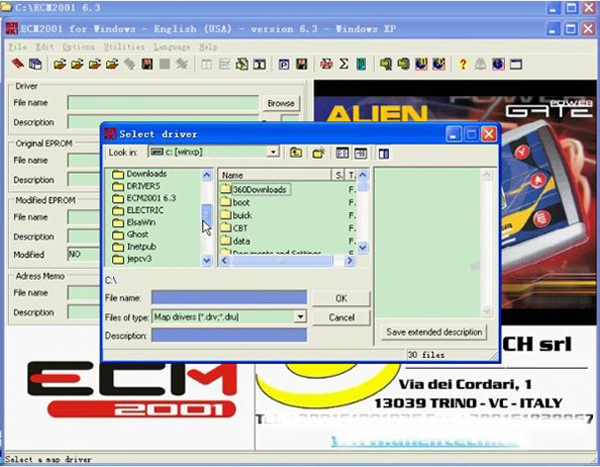Click the second blue-red U toolbar icon
Image resolution: width=600 pixels, height=467 pixels.
439,64
